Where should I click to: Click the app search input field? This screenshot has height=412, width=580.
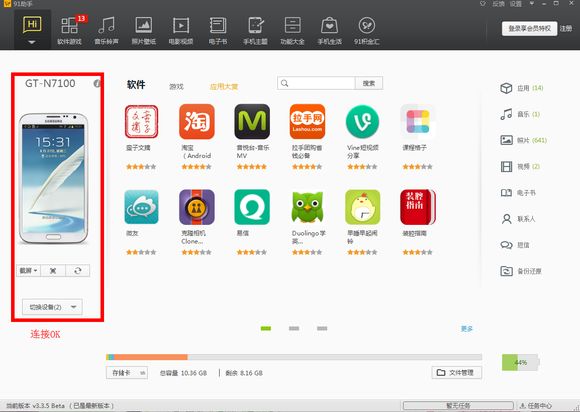[316, 83]
